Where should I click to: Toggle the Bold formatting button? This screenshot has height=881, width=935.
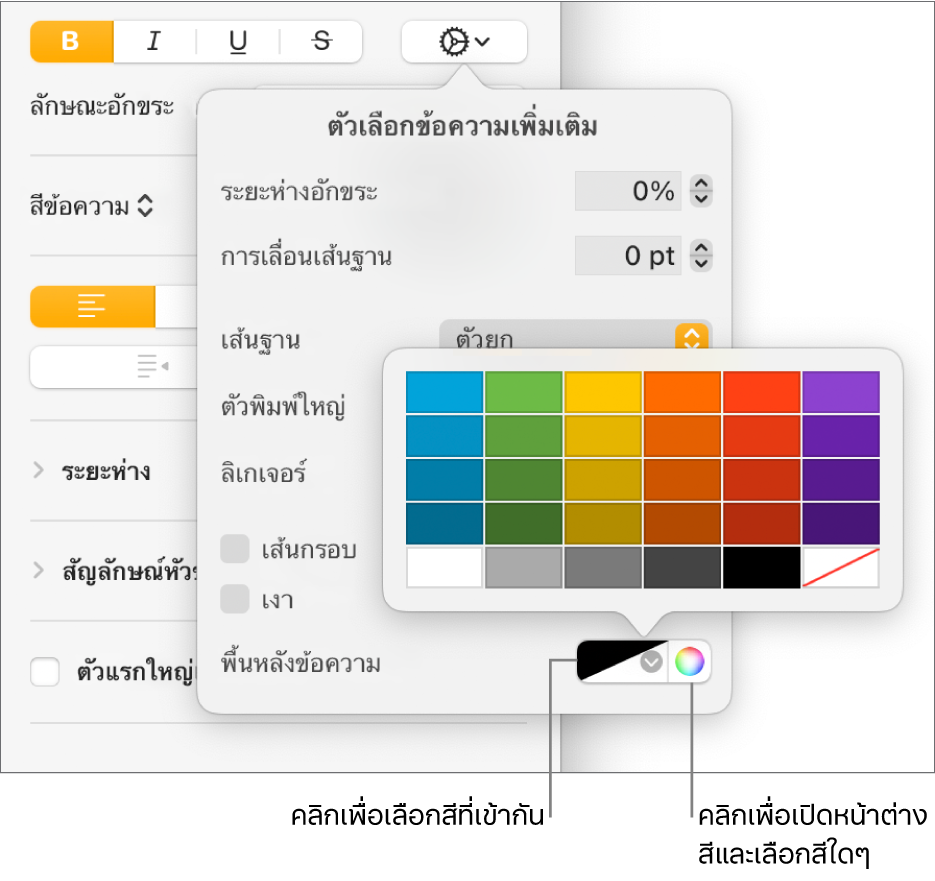[72, 42]
